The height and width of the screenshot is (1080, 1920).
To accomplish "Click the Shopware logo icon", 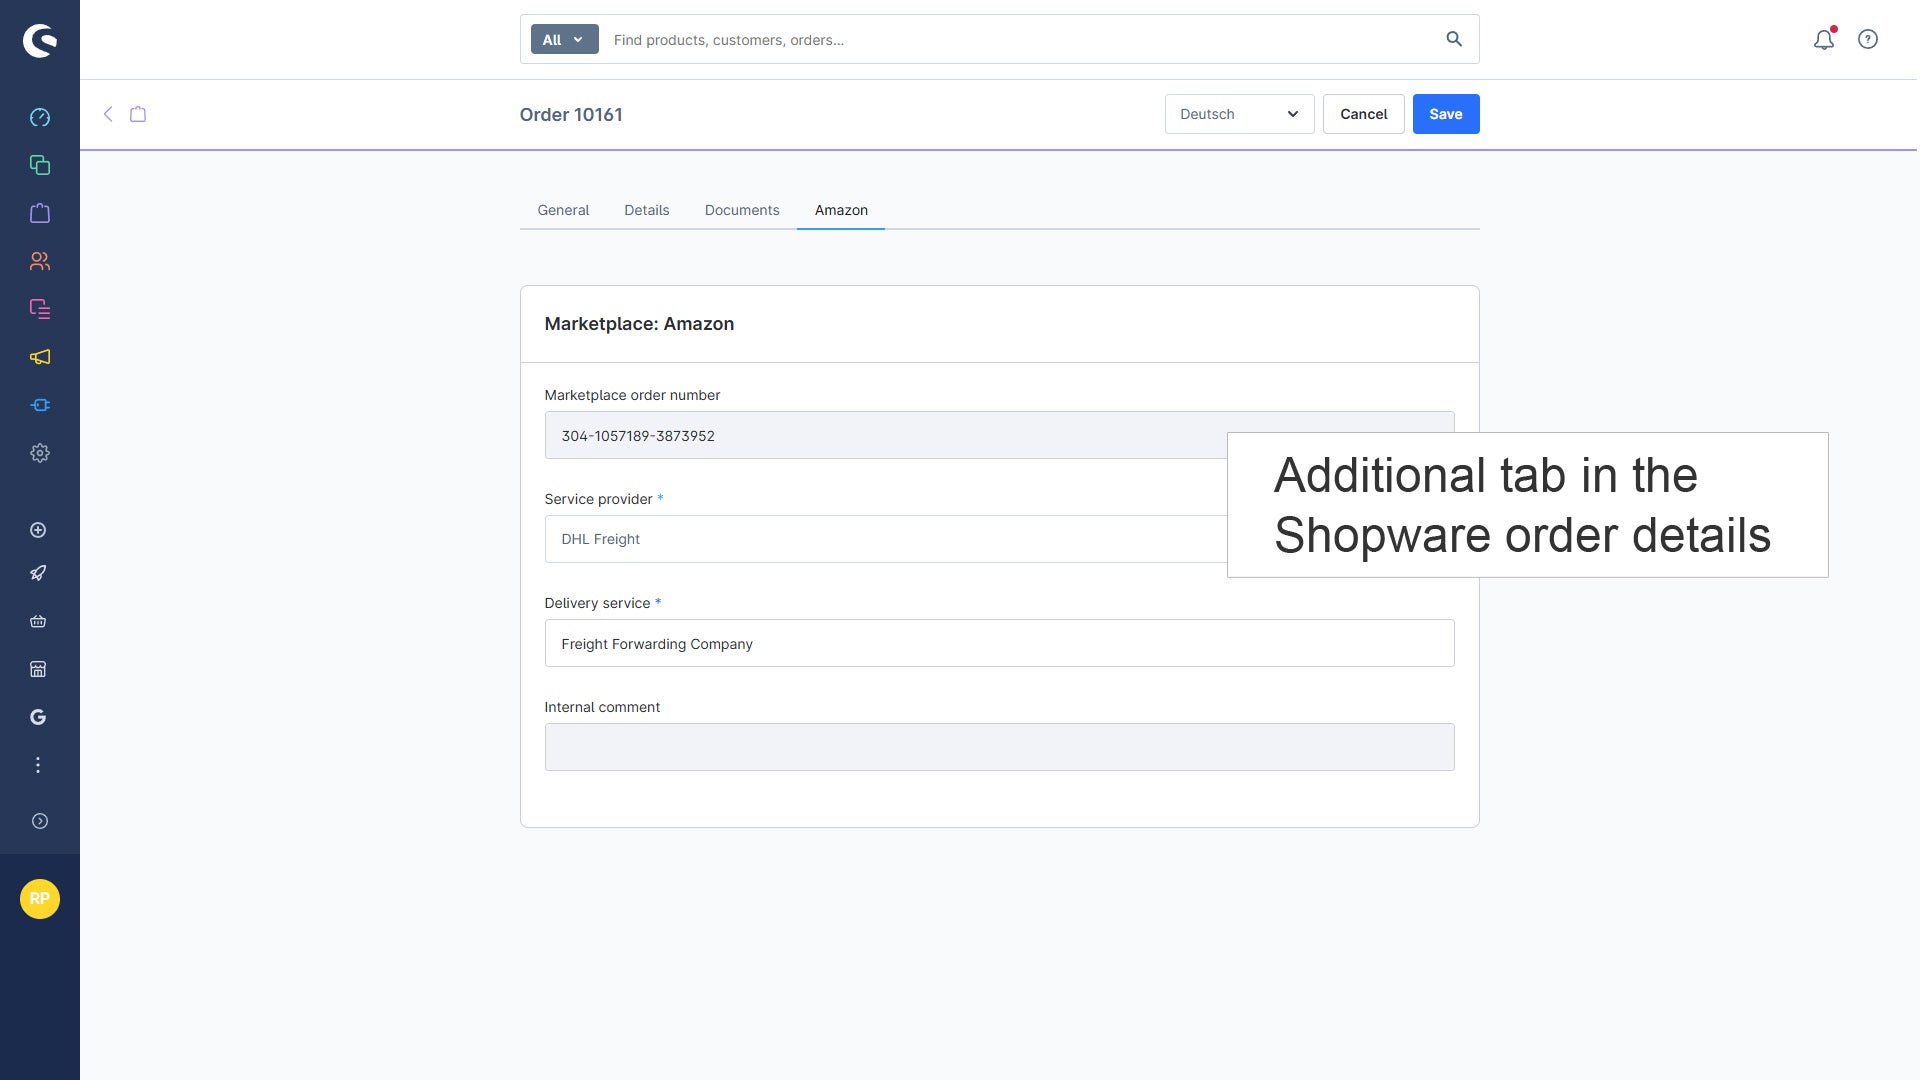I will pos(40,41).
